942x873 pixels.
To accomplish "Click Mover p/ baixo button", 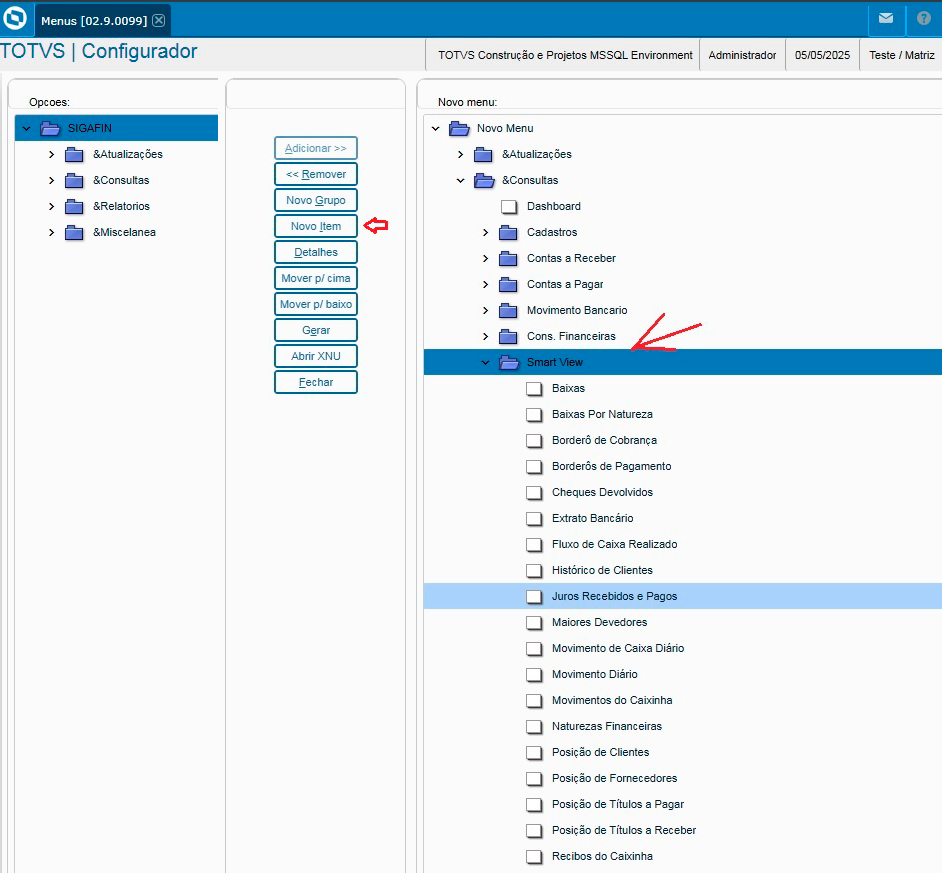I will click(x=316, y=304).
